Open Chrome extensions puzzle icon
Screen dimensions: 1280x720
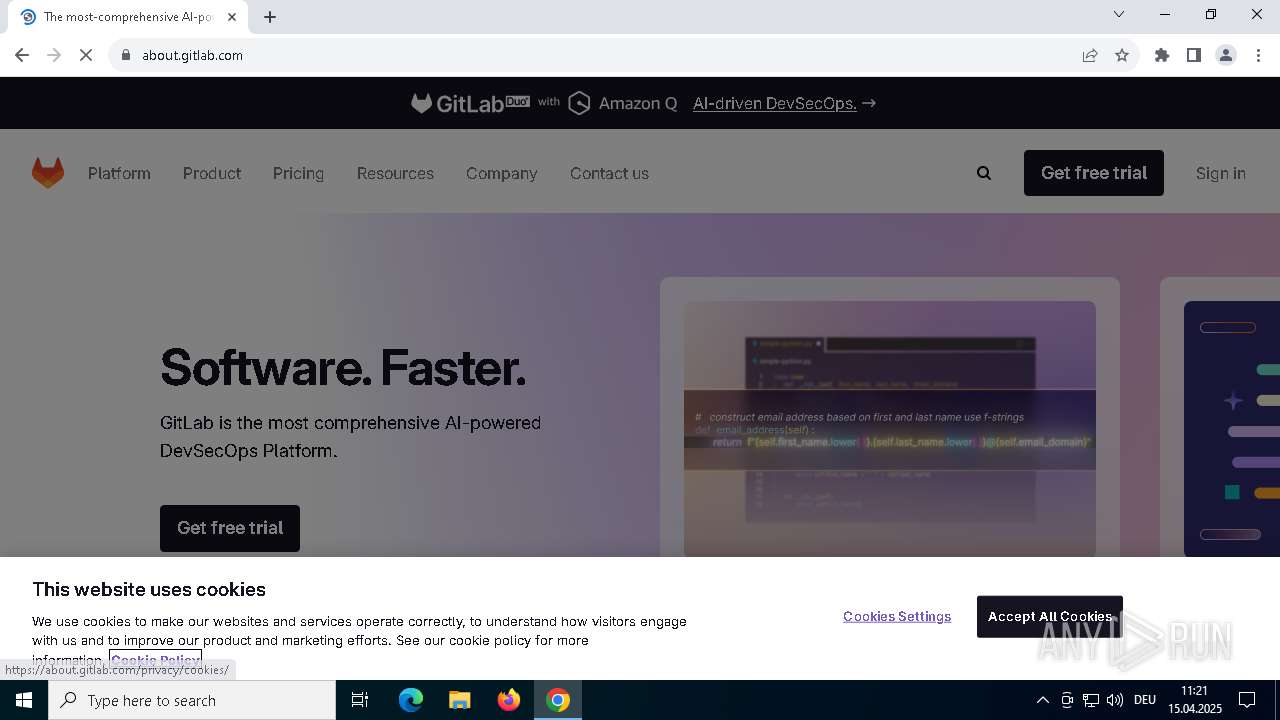1162,55
